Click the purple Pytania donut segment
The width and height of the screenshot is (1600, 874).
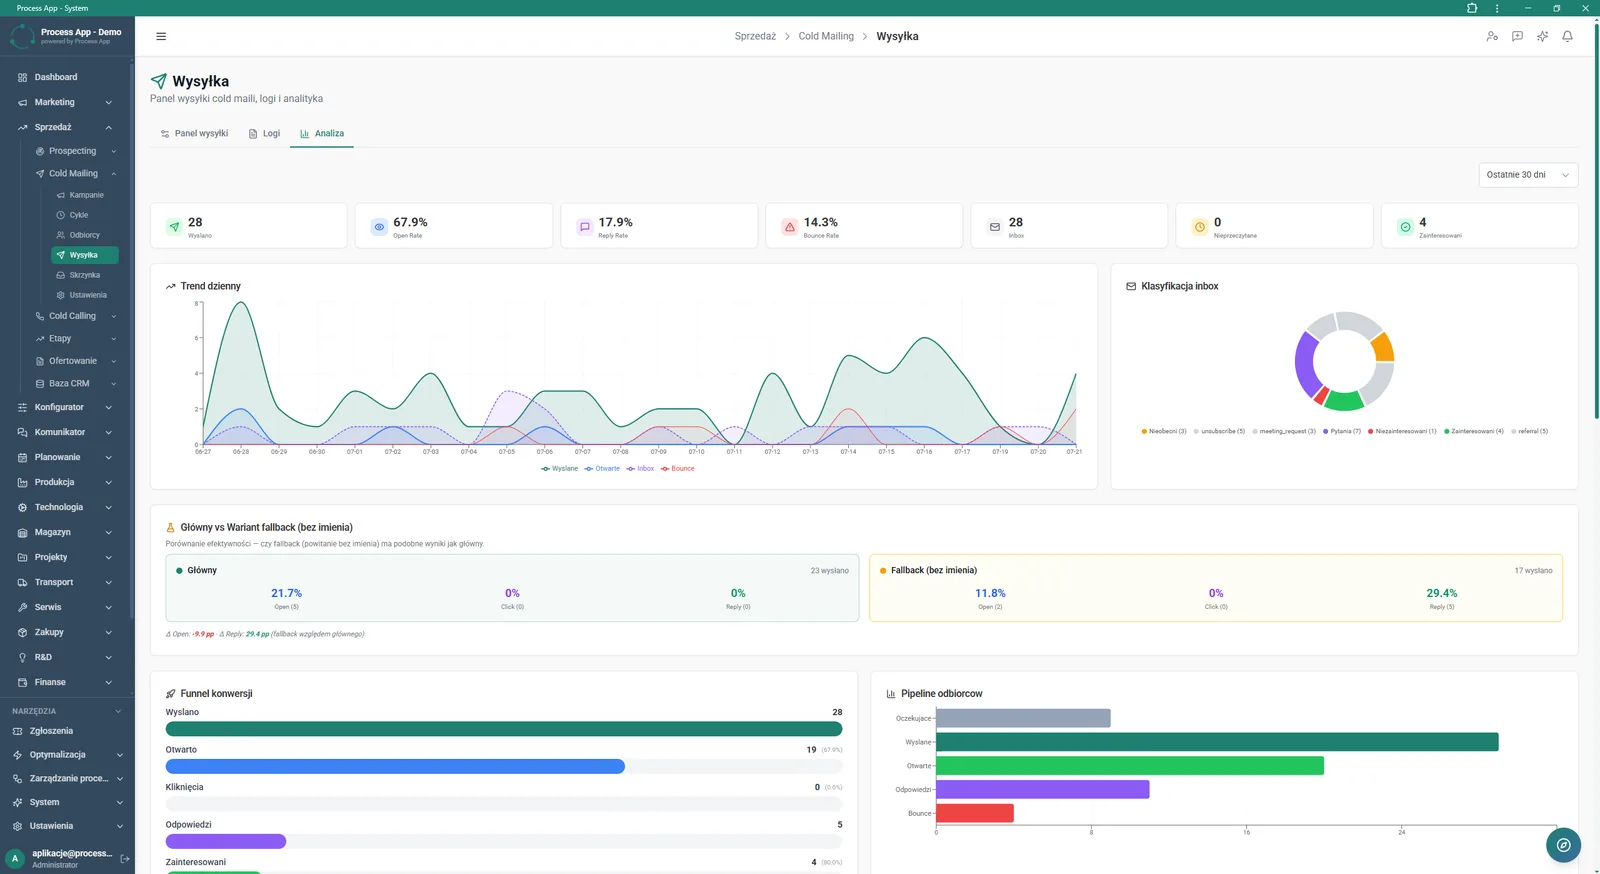coord(1306,365)
